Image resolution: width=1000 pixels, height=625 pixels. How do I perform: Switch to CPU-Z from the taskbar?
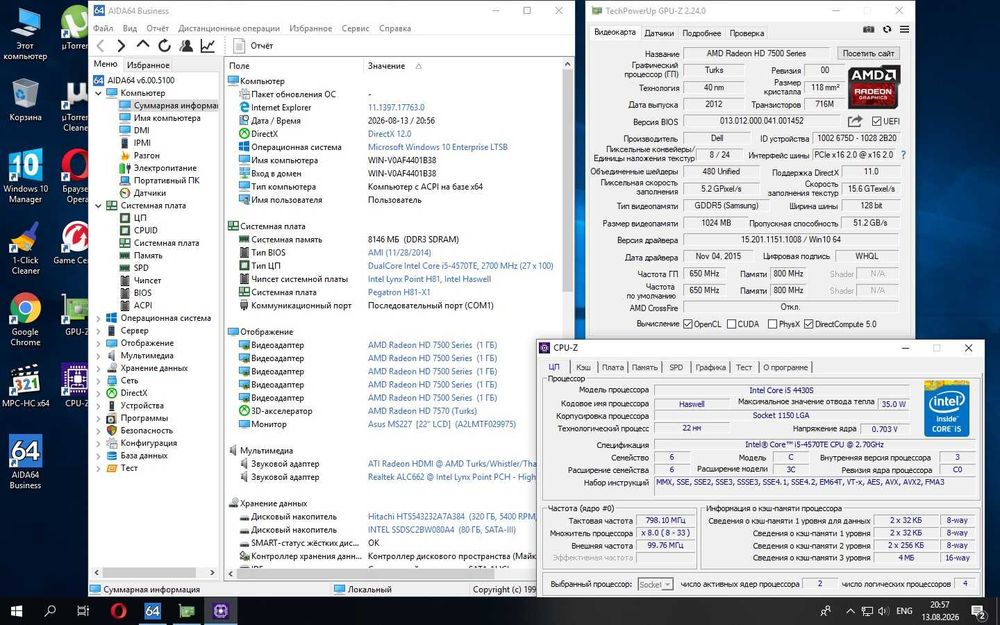coord(221,611)
